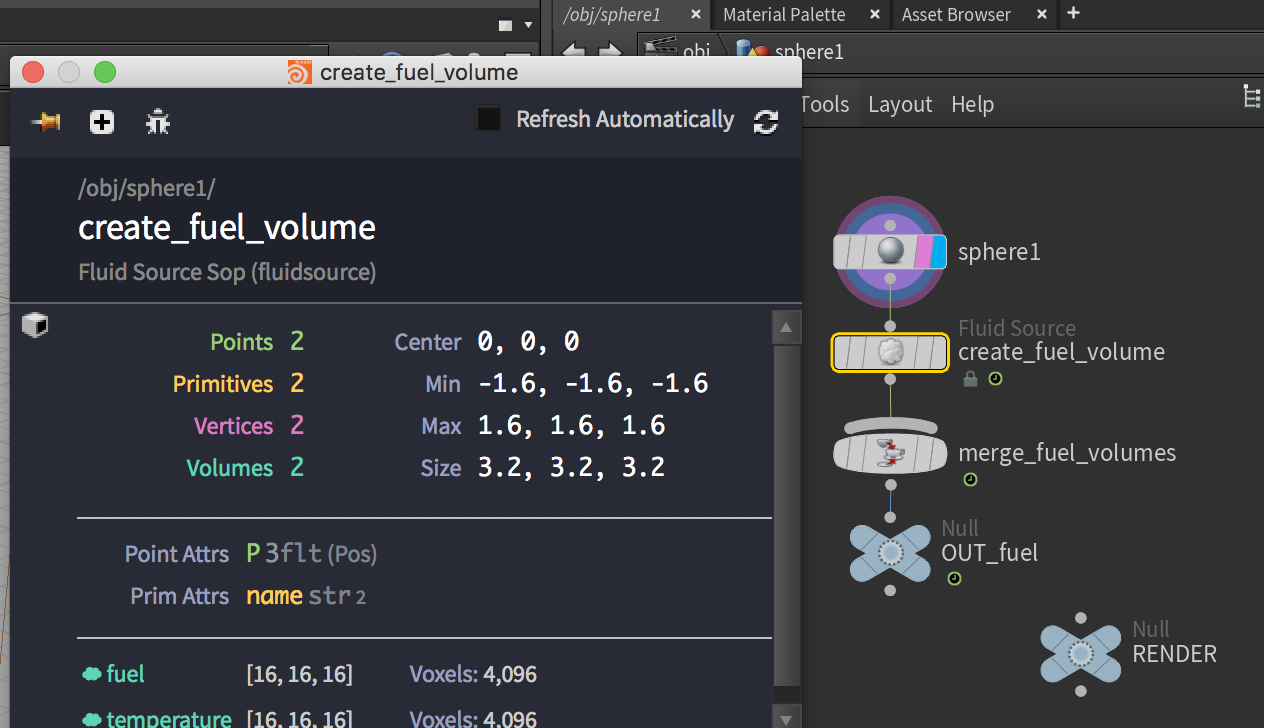This screenshot has width=1264, height=728.
Task: Open the tree view icon at the network editor's right edge
Action: tap(1251, 97)
